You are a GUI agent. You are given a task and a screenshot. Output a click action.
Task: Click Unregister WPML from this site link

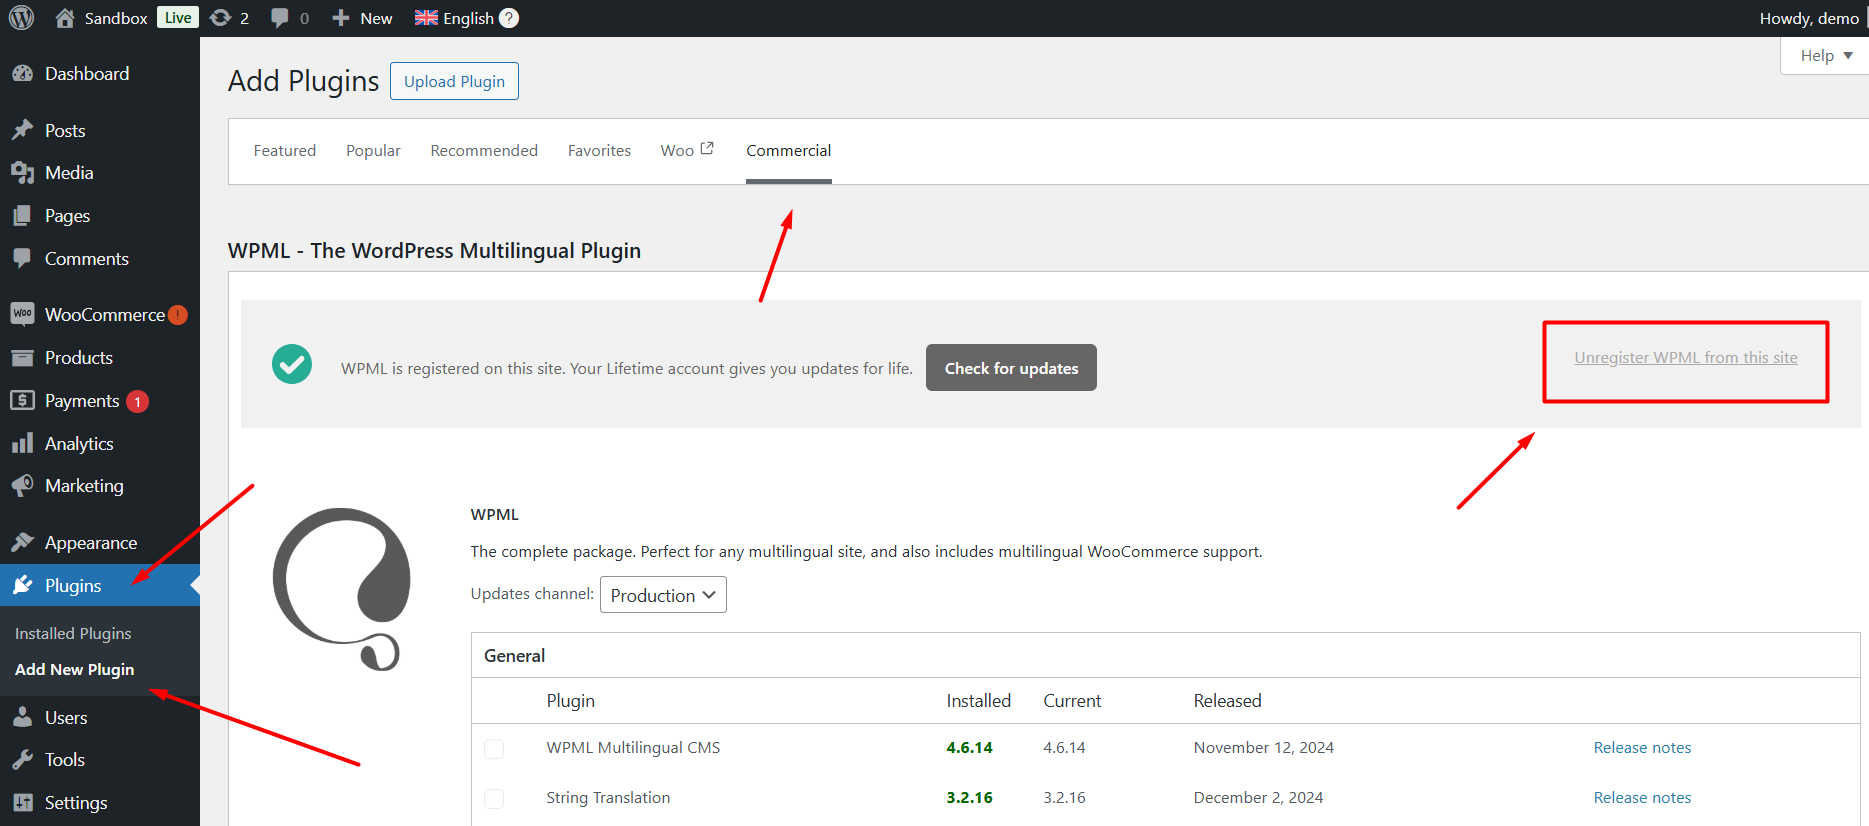click(x=1685, y=358)
